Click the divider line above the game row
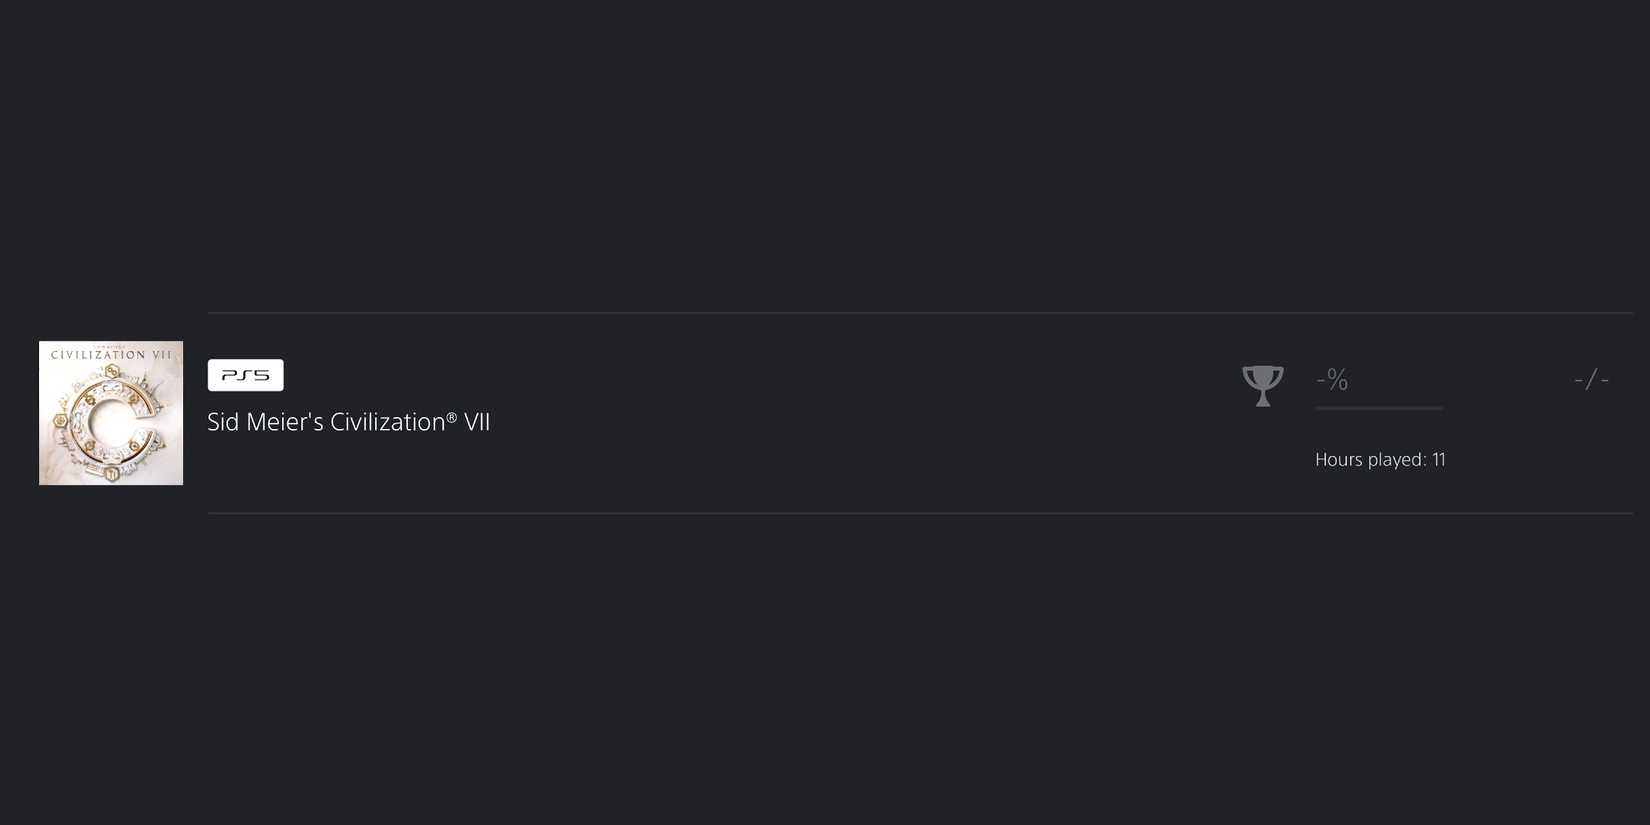Viewport: 1650px width, 825px height. point(920,313)
